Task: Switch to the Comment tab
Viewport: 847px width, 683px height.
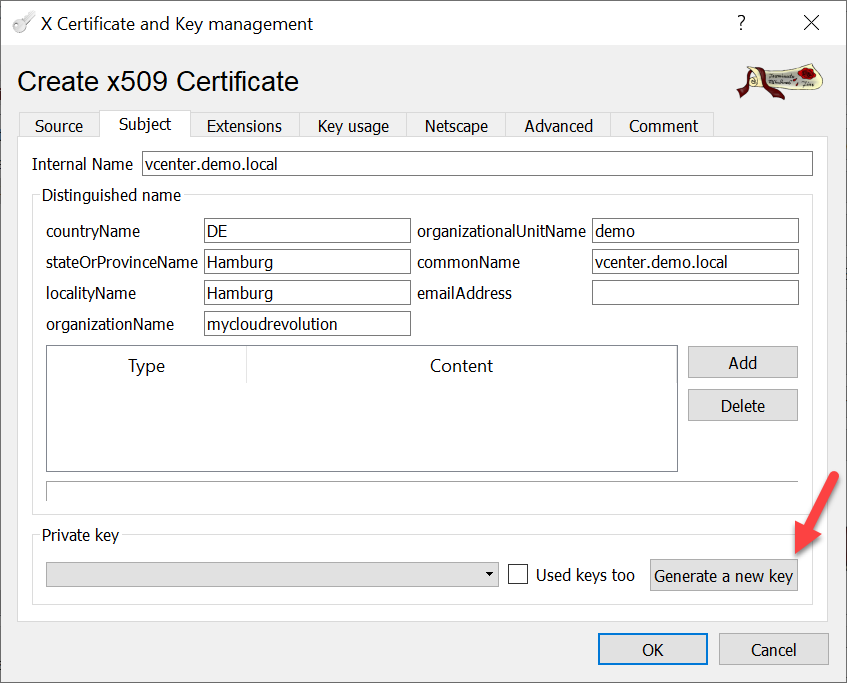Action: point(663,126)
